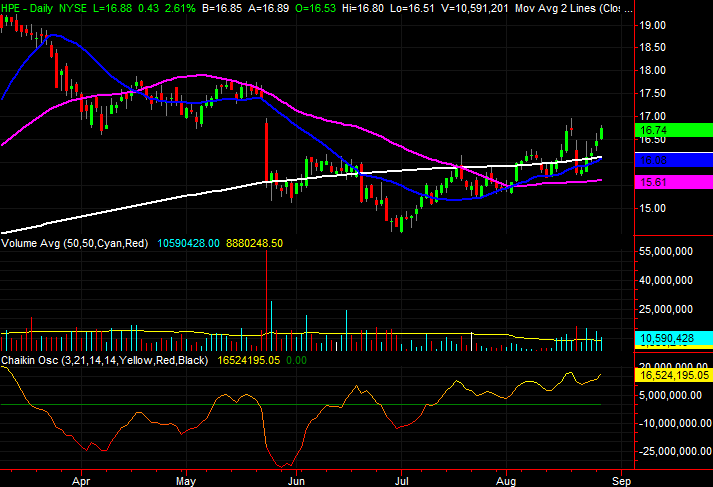This screenshot has width=713, height=487.
Task: Click the 40,000,000 volume axis label
Action: (x=666, y=281)
